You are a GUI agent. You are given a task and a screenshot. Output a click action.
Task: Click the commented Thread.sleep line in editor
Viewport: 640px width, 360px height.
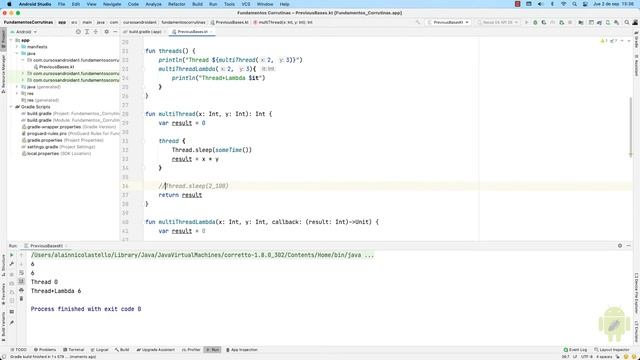coord(193,186)
